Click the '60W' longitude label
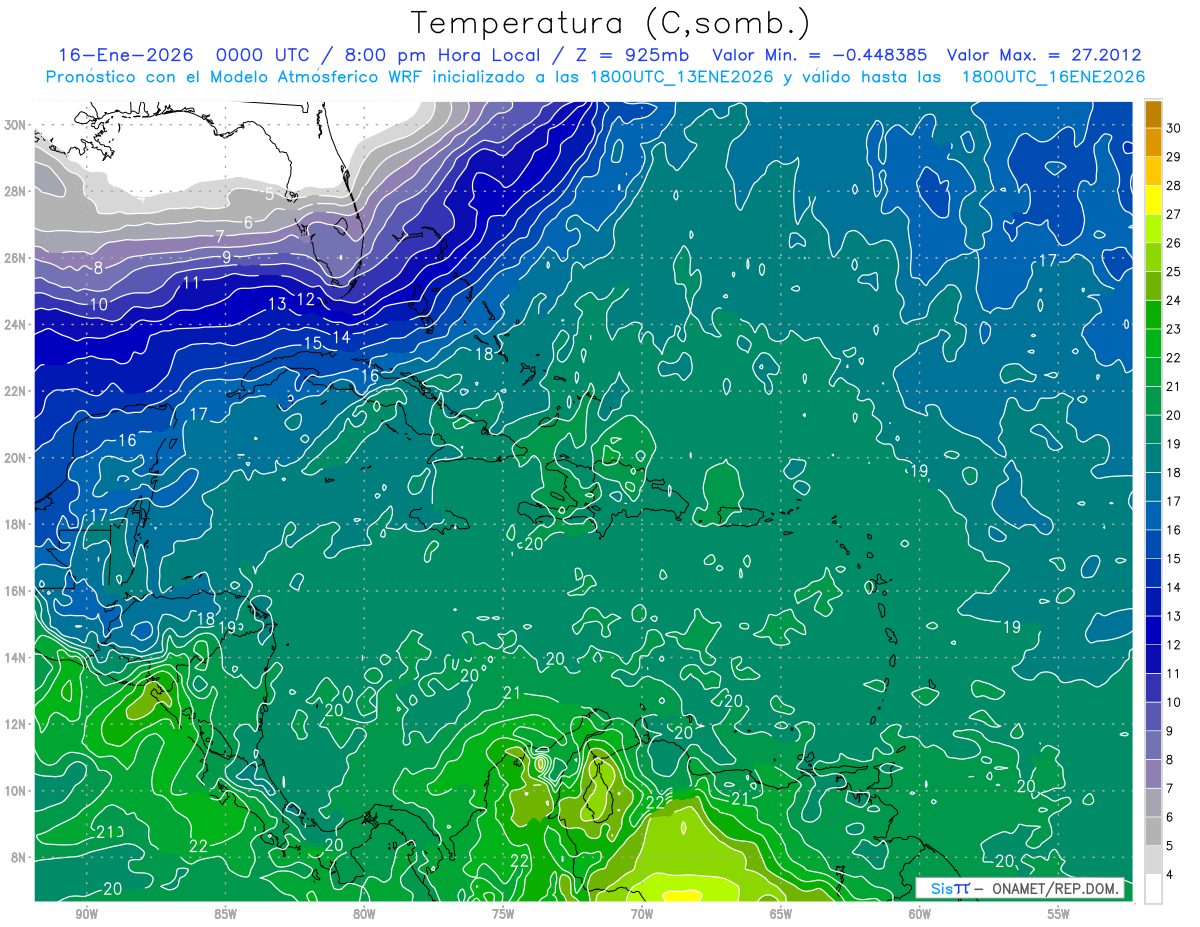The width and height of the screenshot is (1200, 927). point(920,914)
